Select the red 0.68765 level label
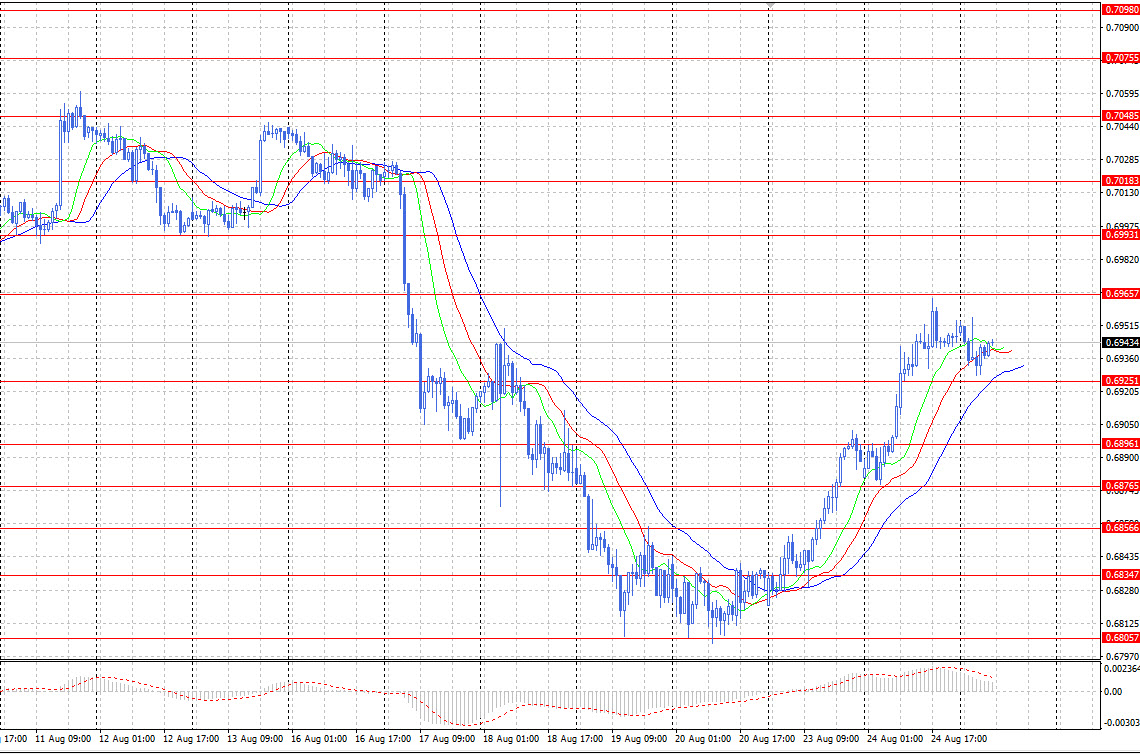This screenshot has width=1140, height=754. coord(1121,486)
